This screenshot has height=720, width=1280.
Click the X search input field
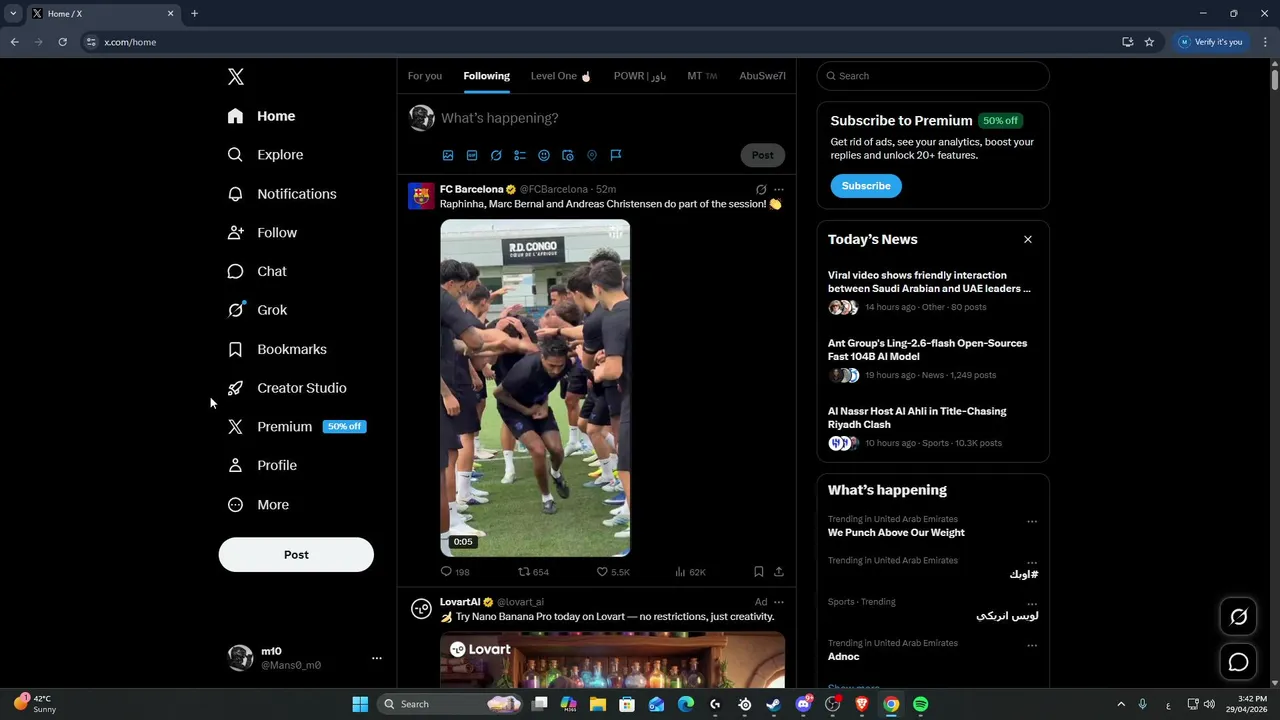[x=933, y=76]
